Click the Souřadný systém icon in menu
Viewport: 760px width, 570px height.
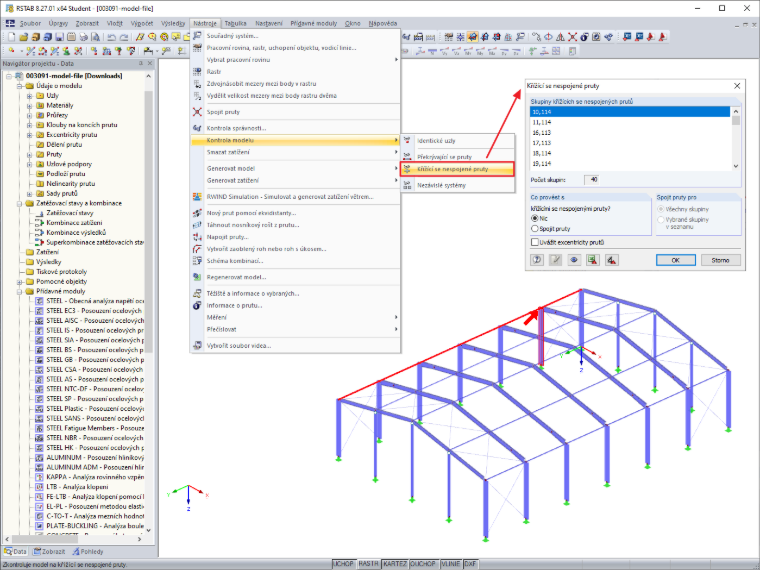click(197, 36)
